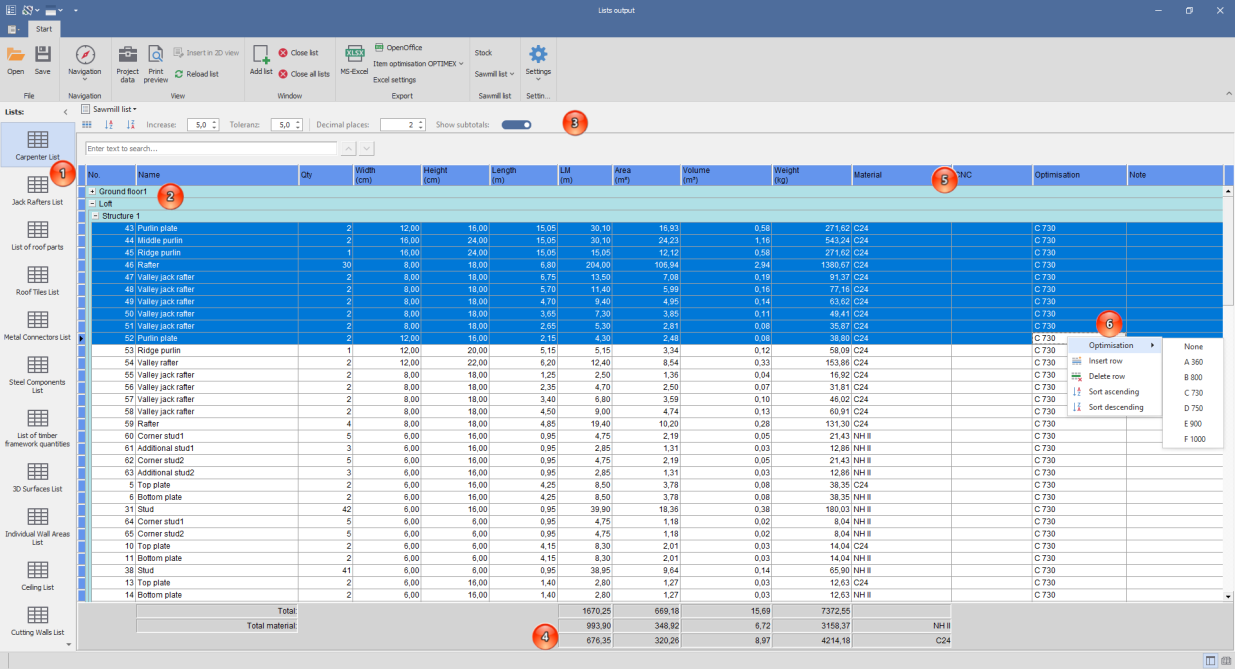Click Stock button in Sawmill list group

483,52
